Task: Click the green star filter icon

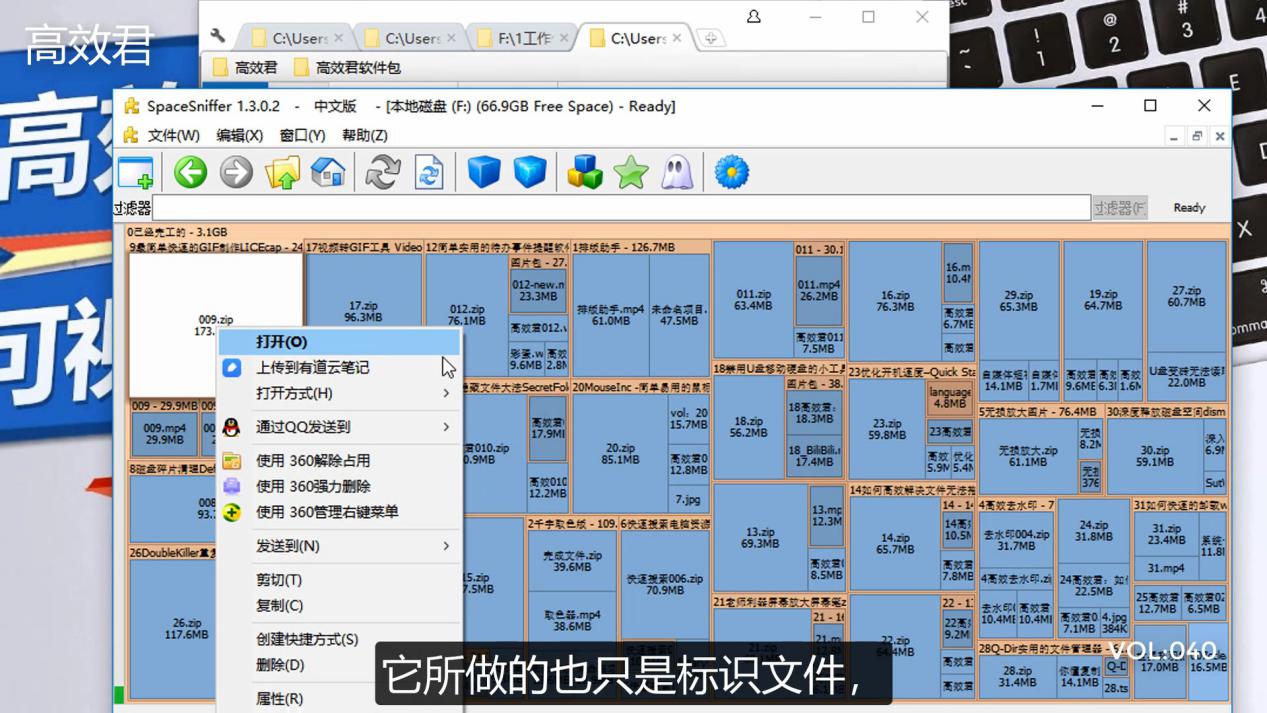Action: point(633,171)
